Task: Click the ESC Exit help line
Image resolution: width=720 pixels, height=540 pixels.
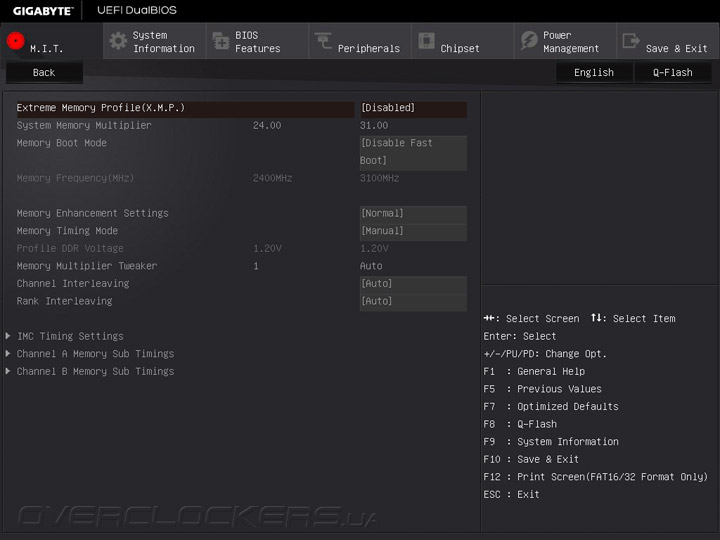Action: [x=512, y=495]
